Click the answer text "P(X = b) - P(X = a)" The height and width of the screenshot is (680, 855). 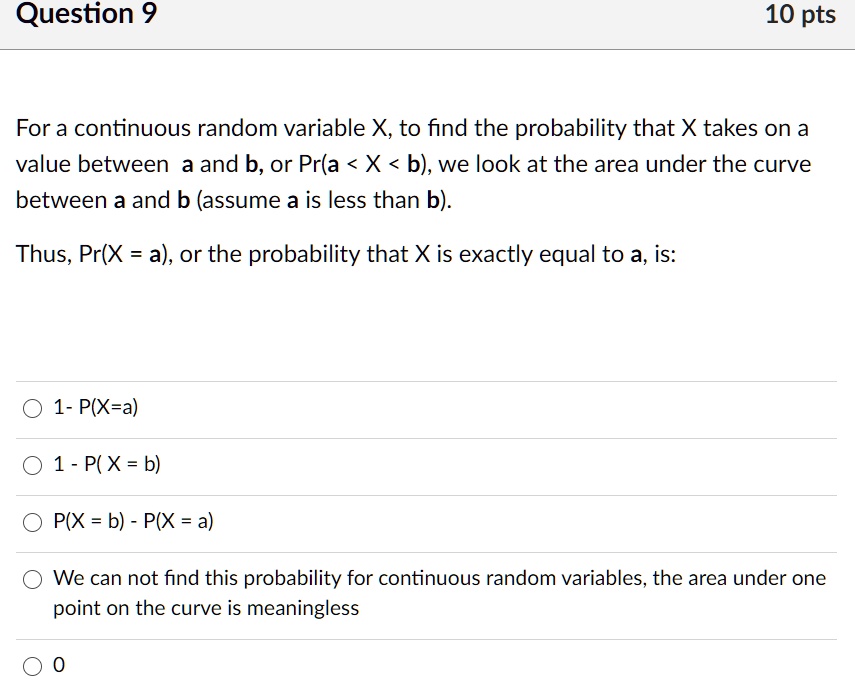pos(134,520)
